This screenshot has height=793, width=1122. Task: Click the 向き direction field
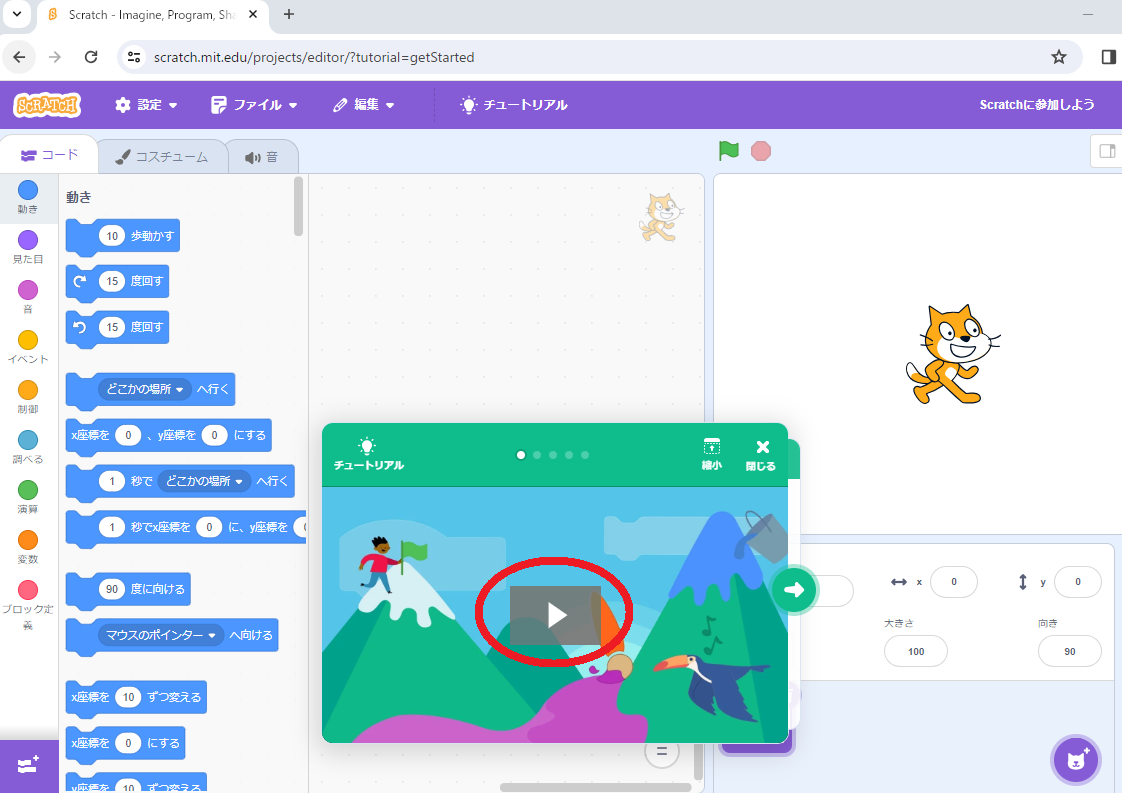point(1070,651)
